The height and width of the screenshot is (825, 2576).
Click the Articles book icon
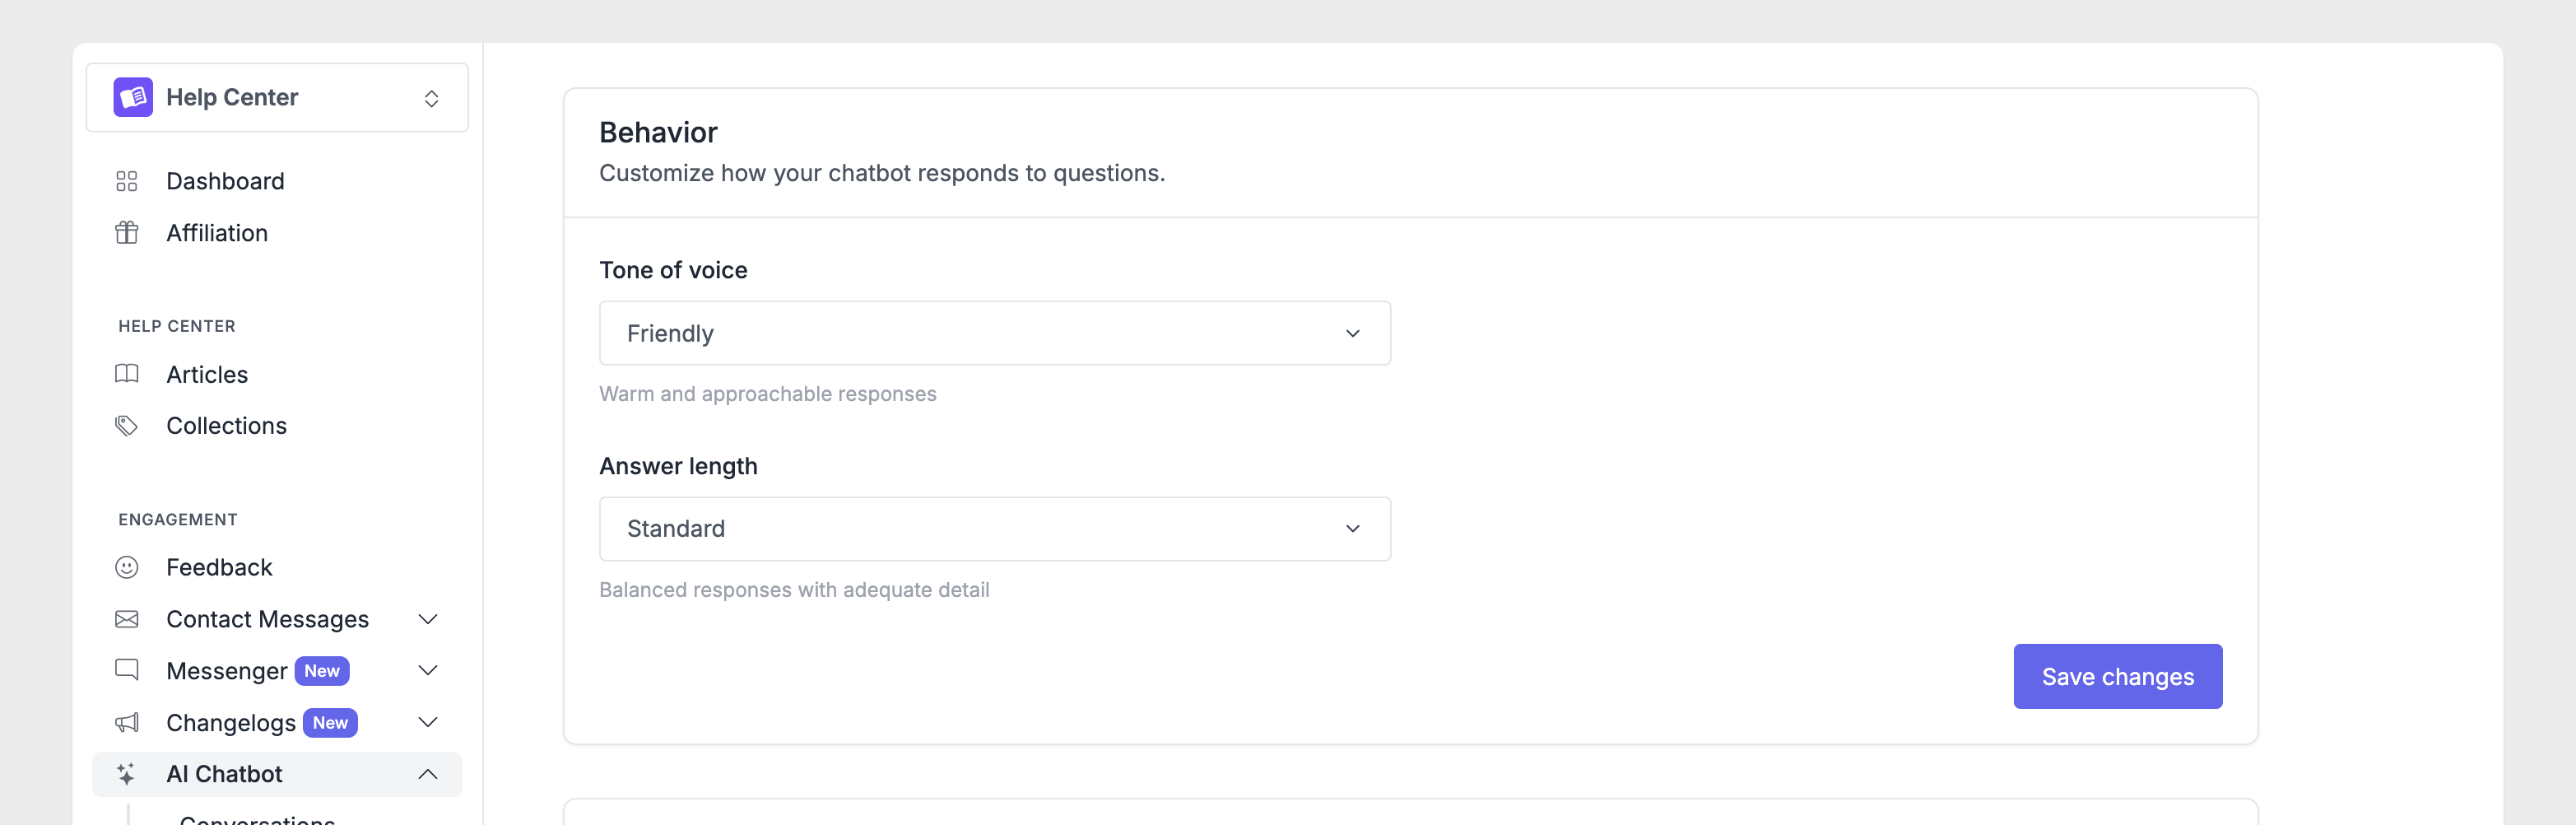pyautogui.click(x=127, y=374)
